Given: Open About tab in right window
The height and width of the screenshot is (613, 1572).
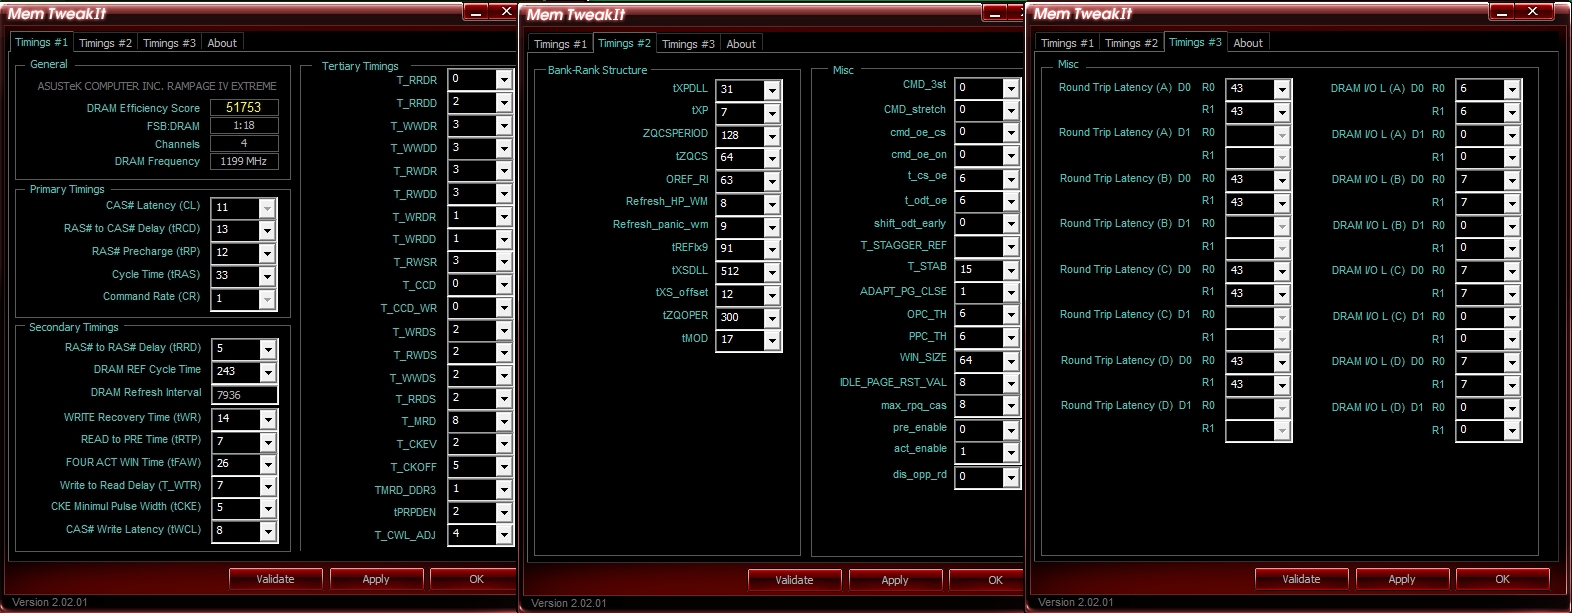Looking at the screenshot, I should pyautogui.click(x=1248, y=43).
